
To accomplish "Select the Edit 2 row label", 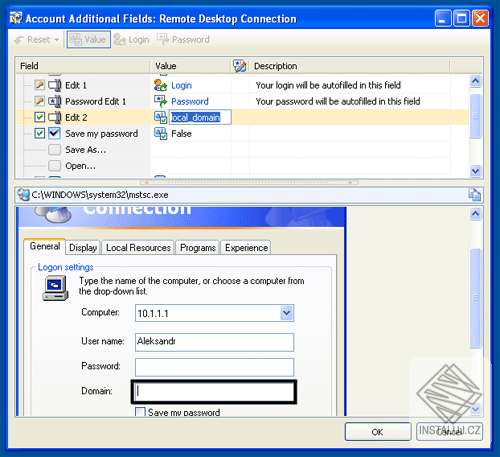I will coord(76,117).
